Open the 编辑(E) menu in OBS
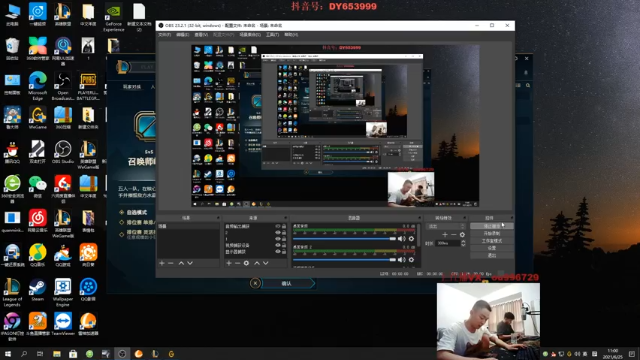The width and height of the screenshot is (640, 360). click(x=182, y=35)
